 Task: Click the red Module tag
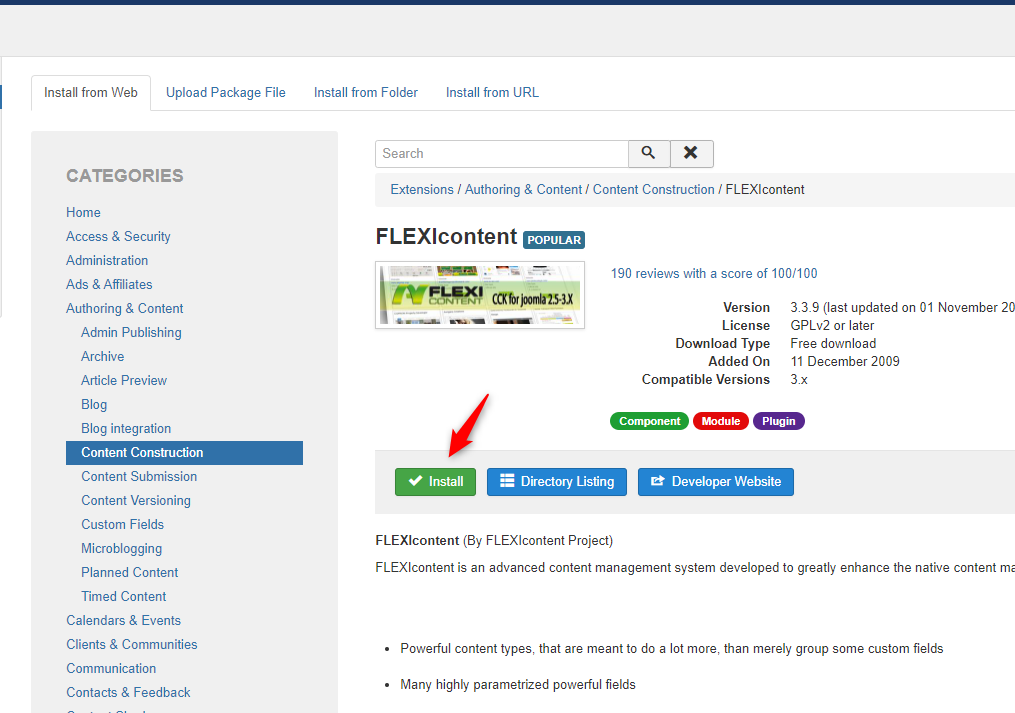tap(720, 421)
